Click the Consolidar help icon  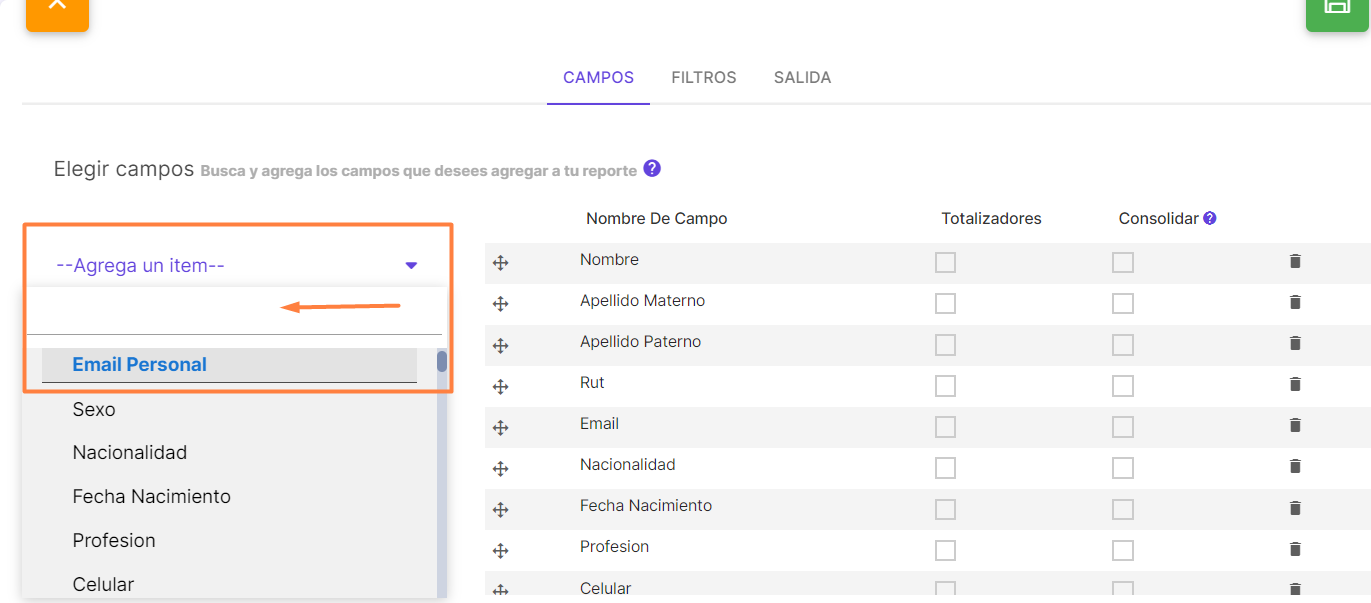tap(1210, 218)
